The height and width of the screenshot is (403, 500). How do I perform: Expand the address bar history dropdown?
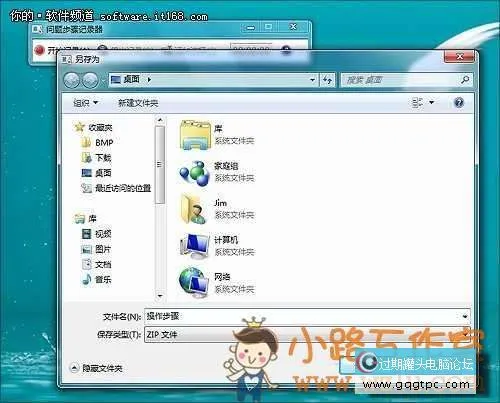tap(312, 80)
